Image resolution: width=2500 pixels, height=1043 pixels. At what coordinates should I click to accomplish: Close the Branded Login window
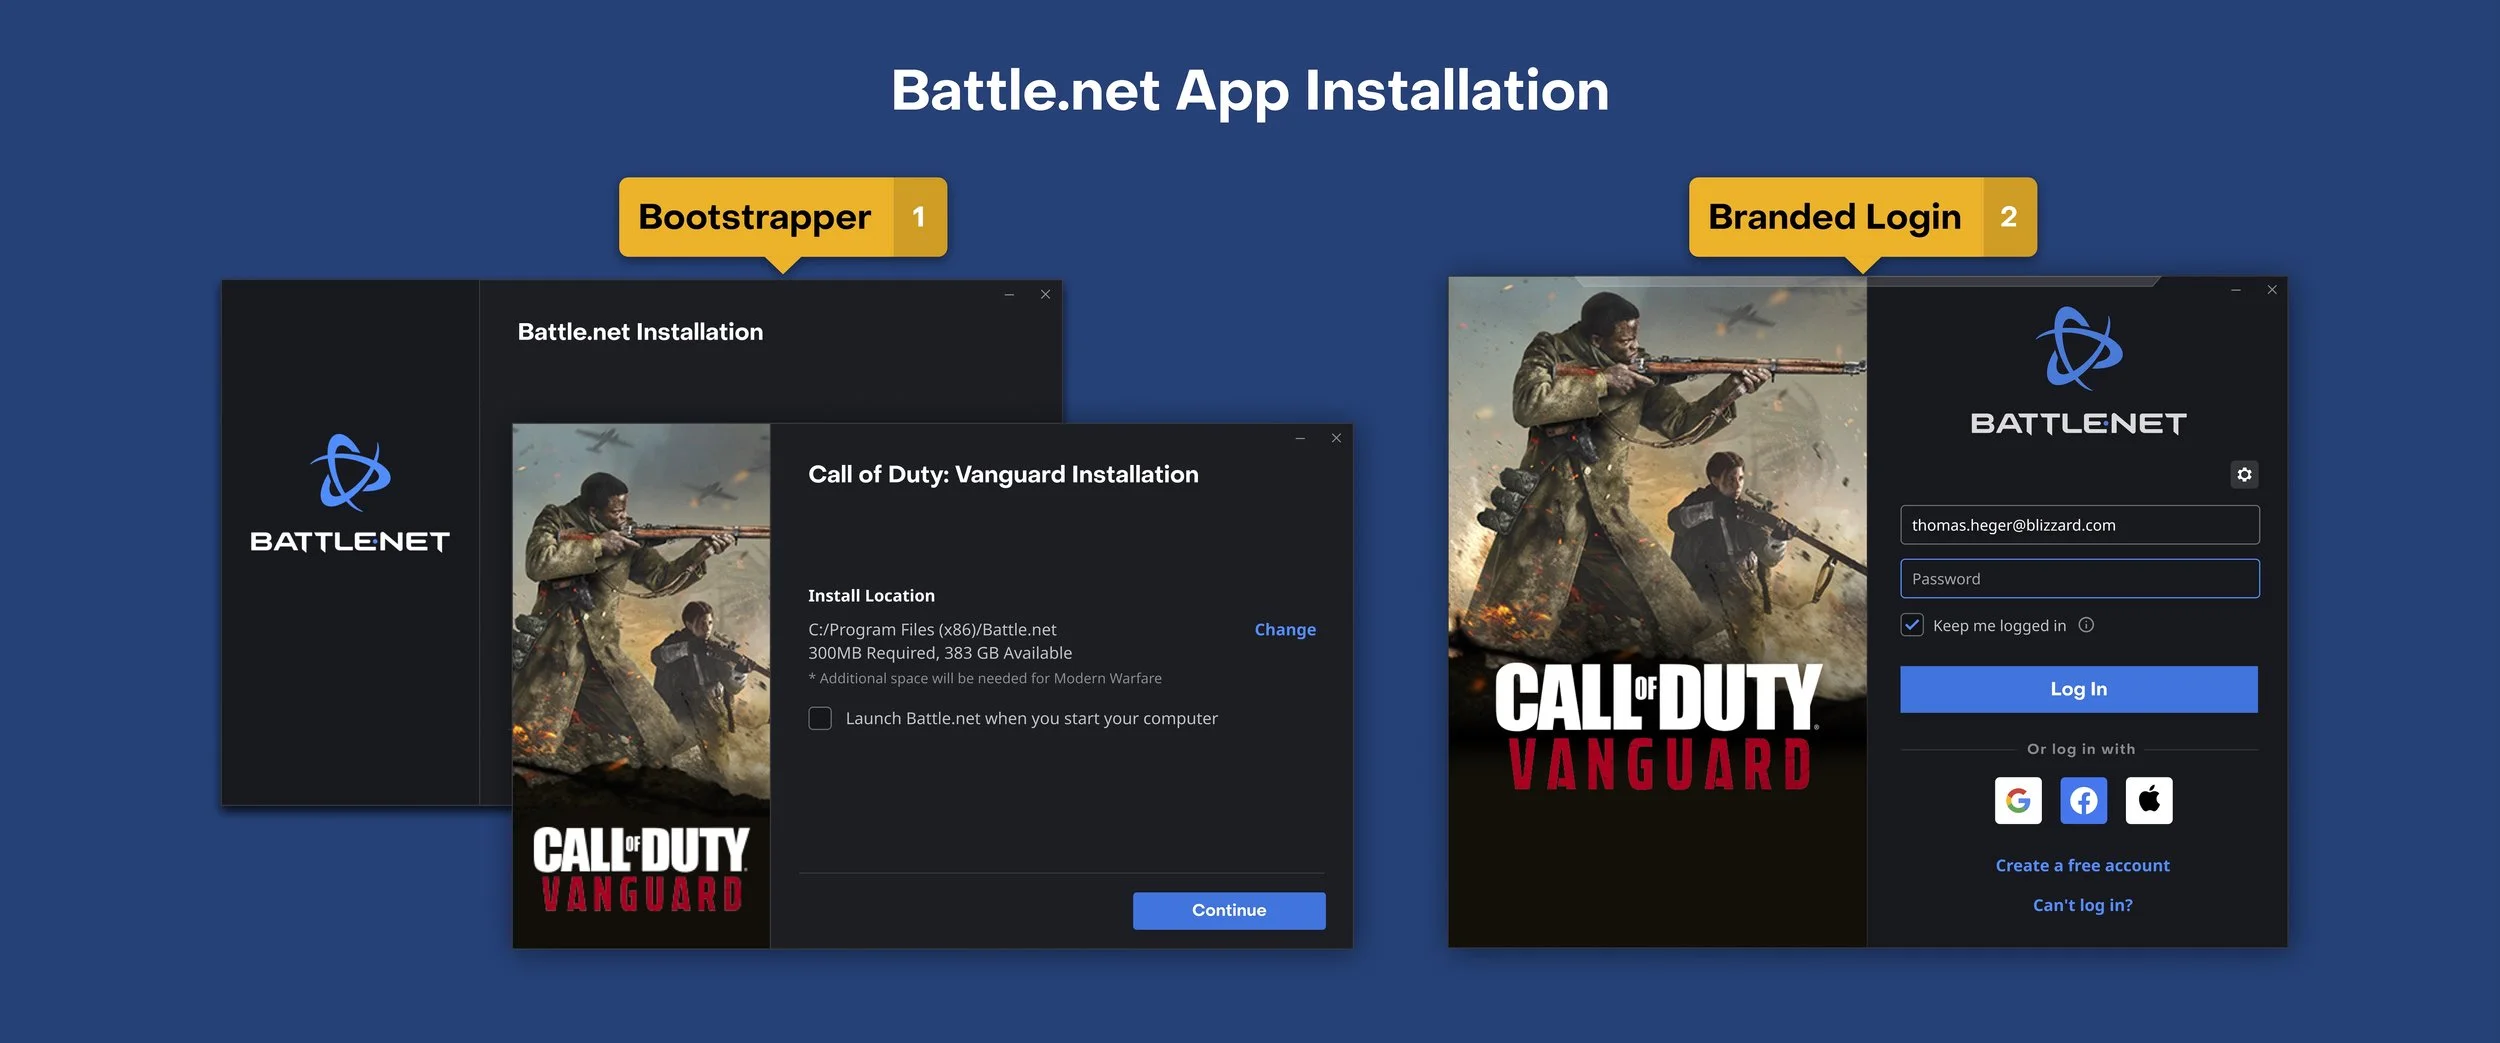(x=2272, y=289)
